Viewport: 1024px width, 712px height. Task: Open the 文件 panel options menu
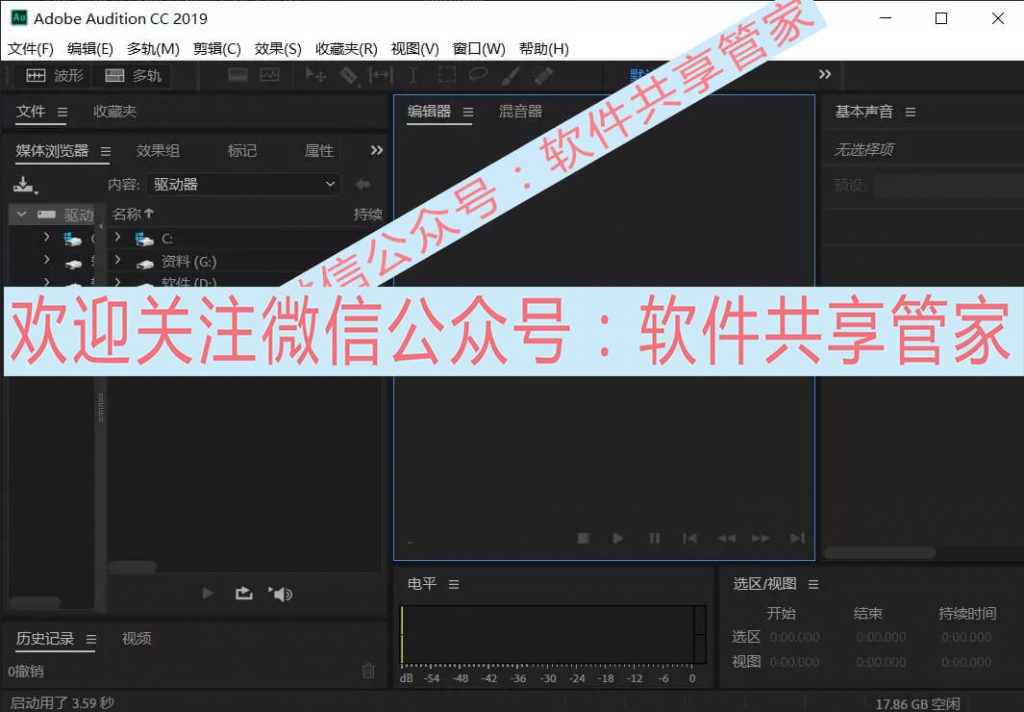[62, 112]
